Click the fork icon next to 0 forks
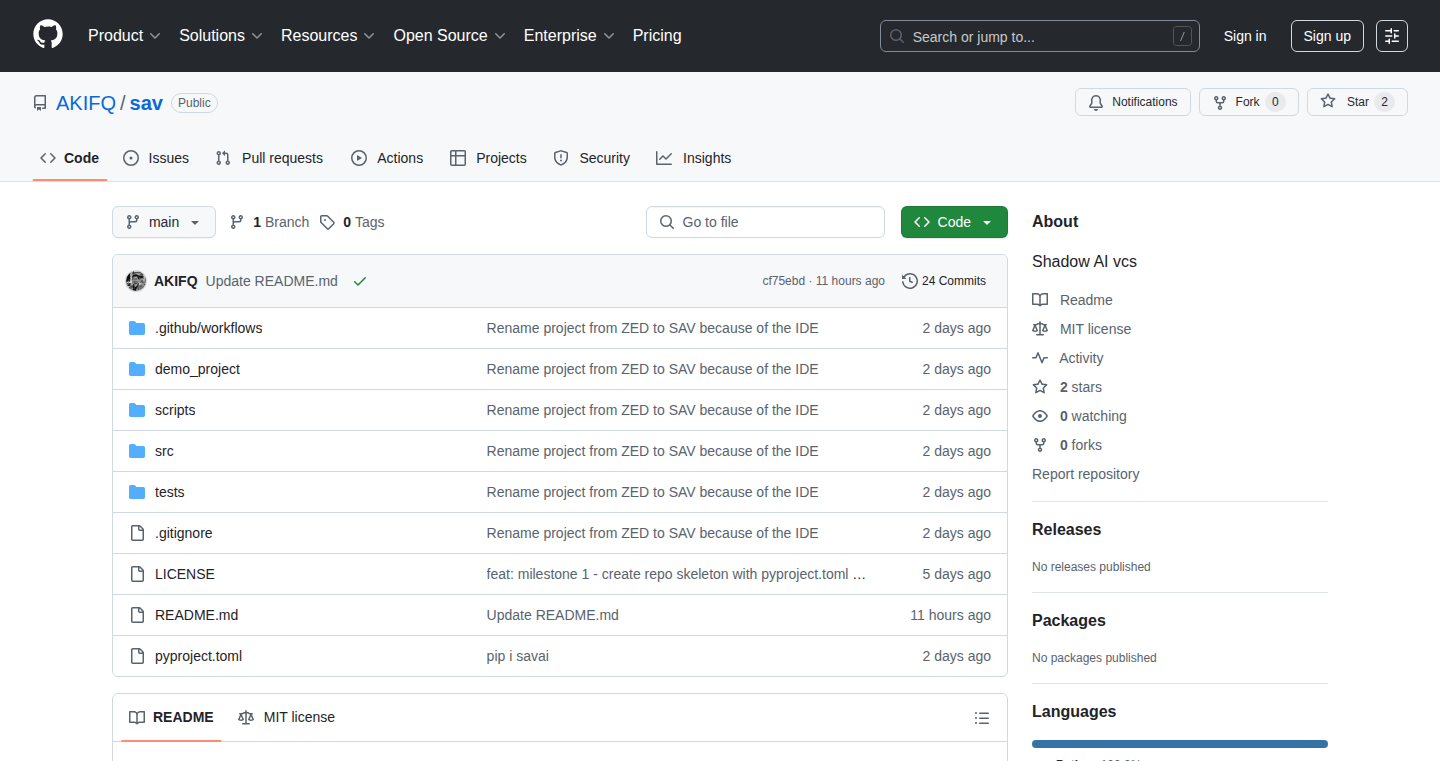 coord(1040,445)
